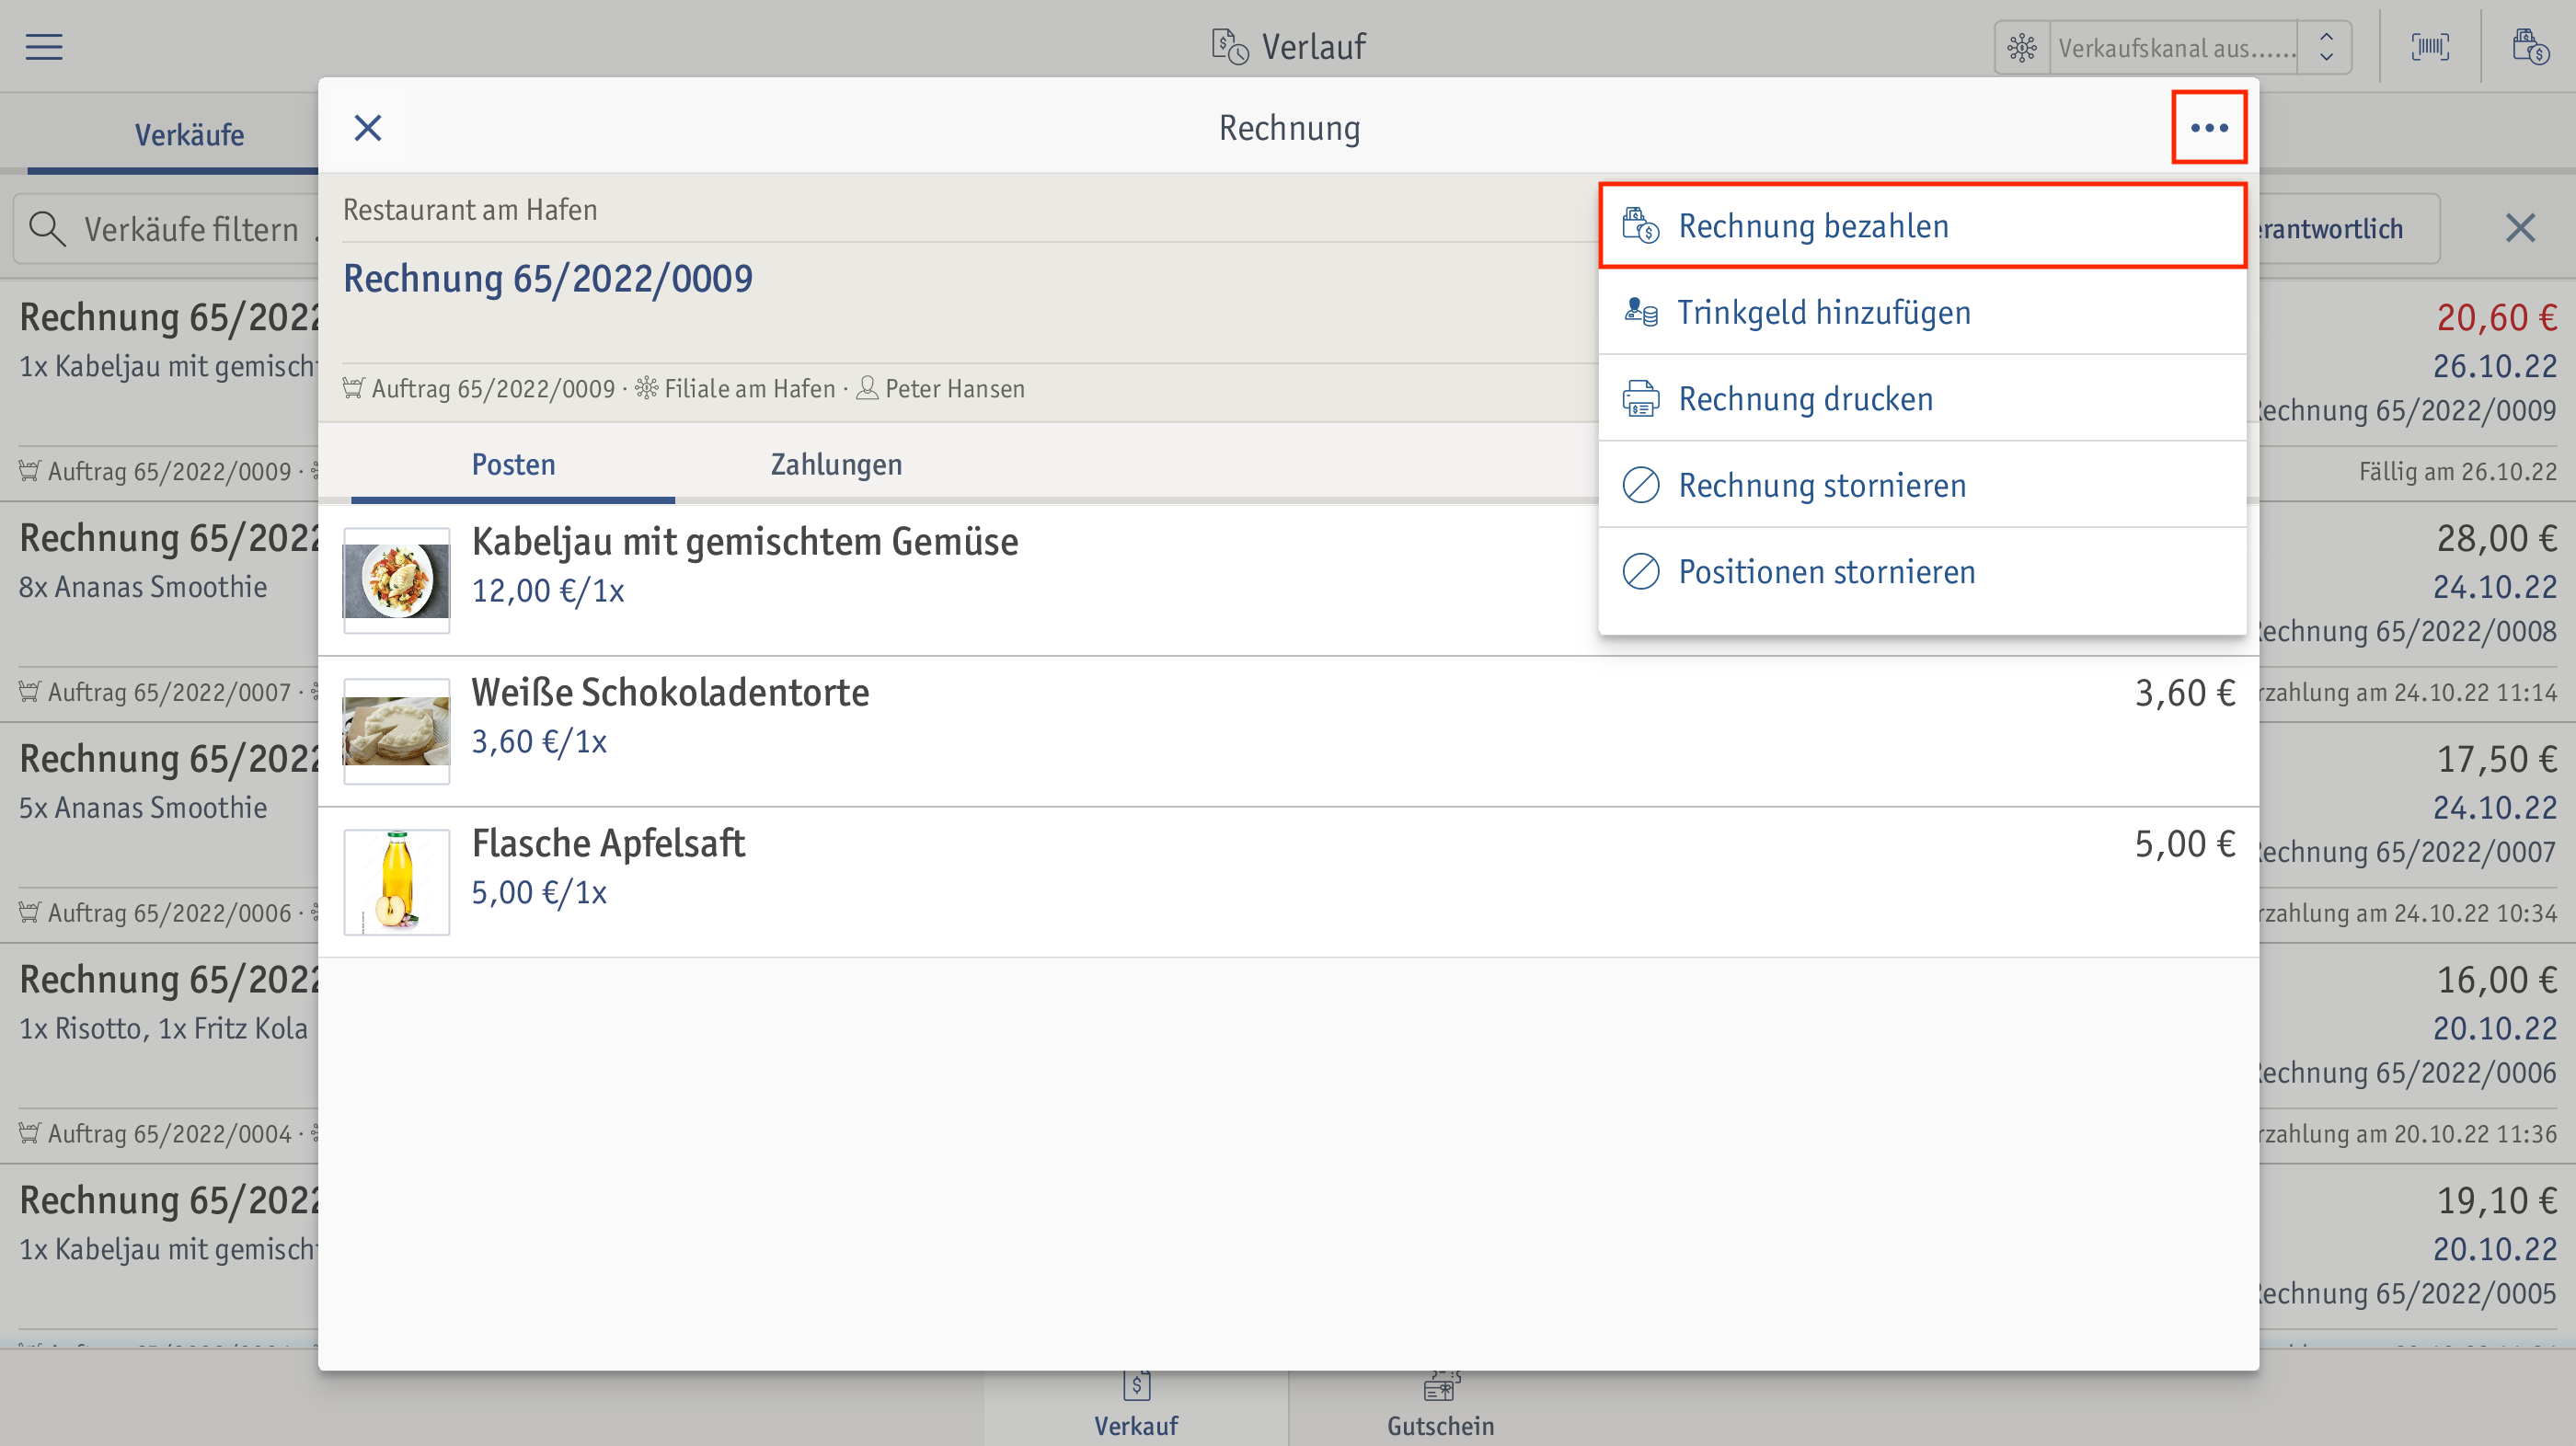
Task: Open the barcode scanner icon
Action: (x=2430, y=47)
